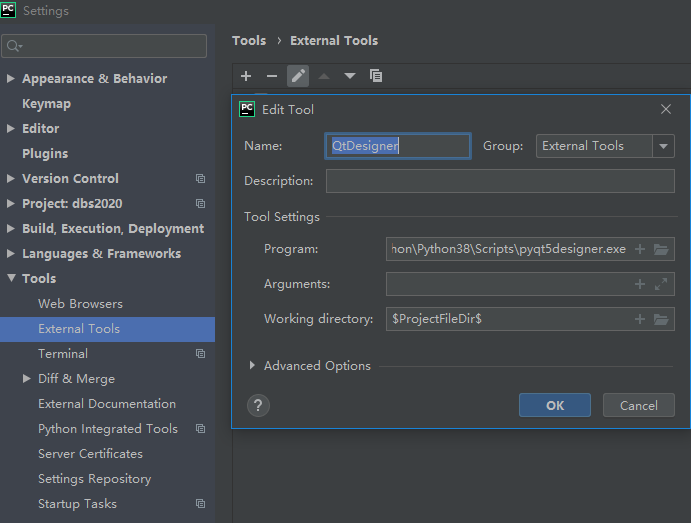Expand Project: dbs2020 settings node
Screen dimensions: 691x523
pos(11,204)
